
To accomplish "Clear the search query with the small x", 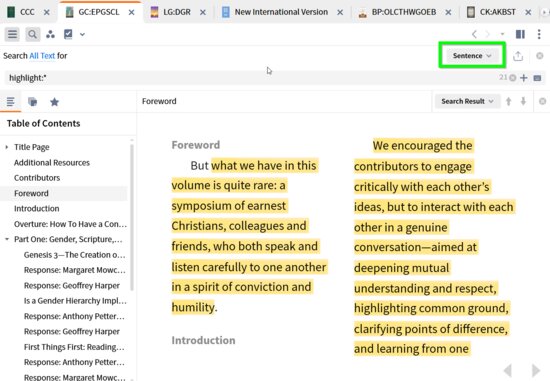I will click(x=513, y=78).
